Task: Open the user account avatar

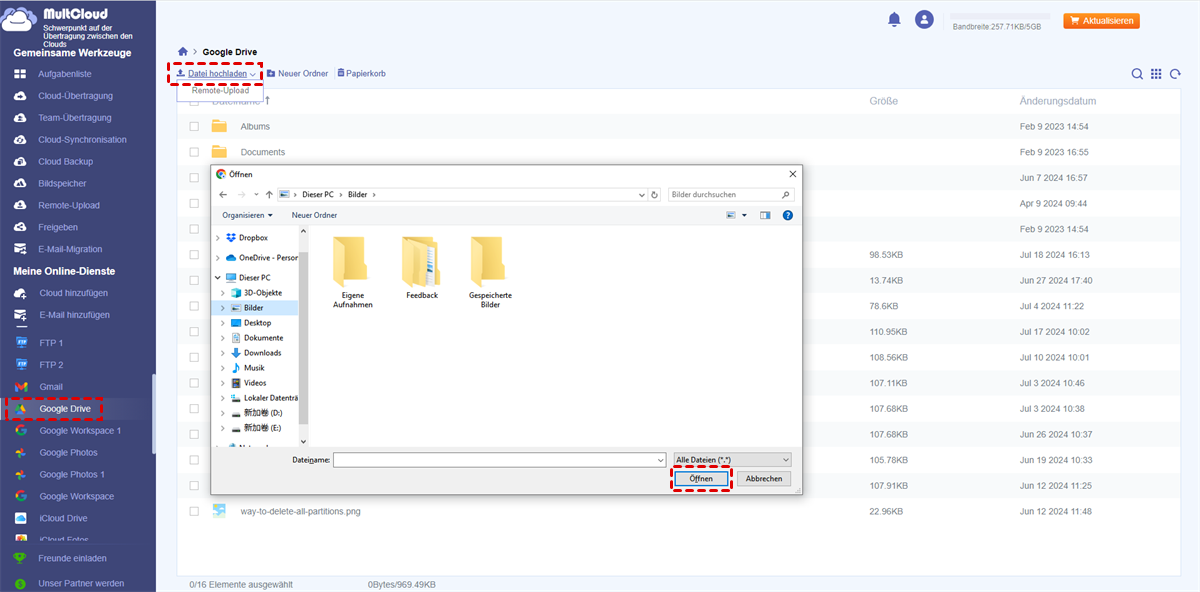Action: [924, 19]
